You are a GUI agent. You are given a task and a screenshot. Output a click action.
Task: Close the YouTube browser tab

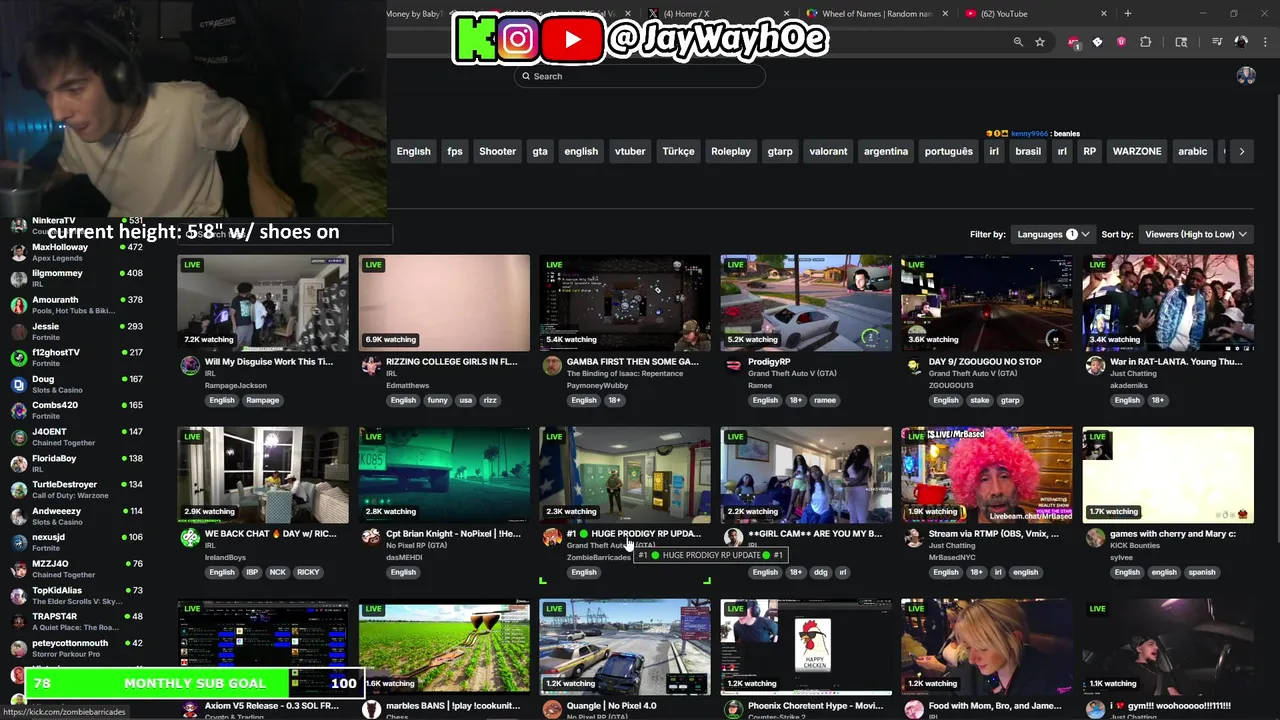point(1104,14)
